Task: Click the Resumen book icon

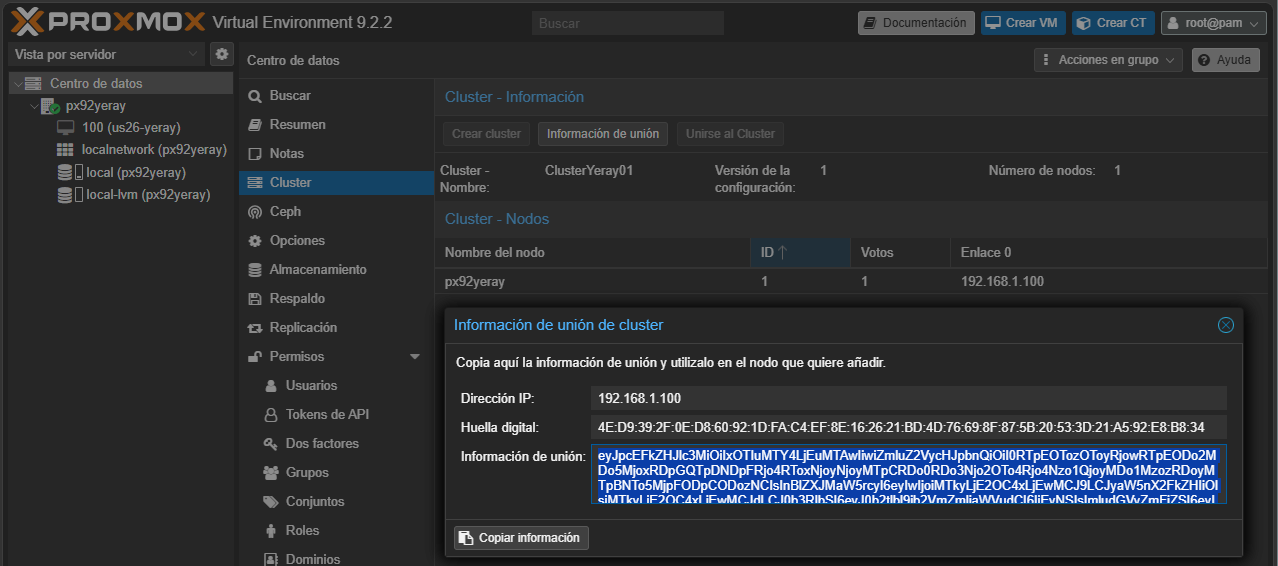Action: (254, 125)
